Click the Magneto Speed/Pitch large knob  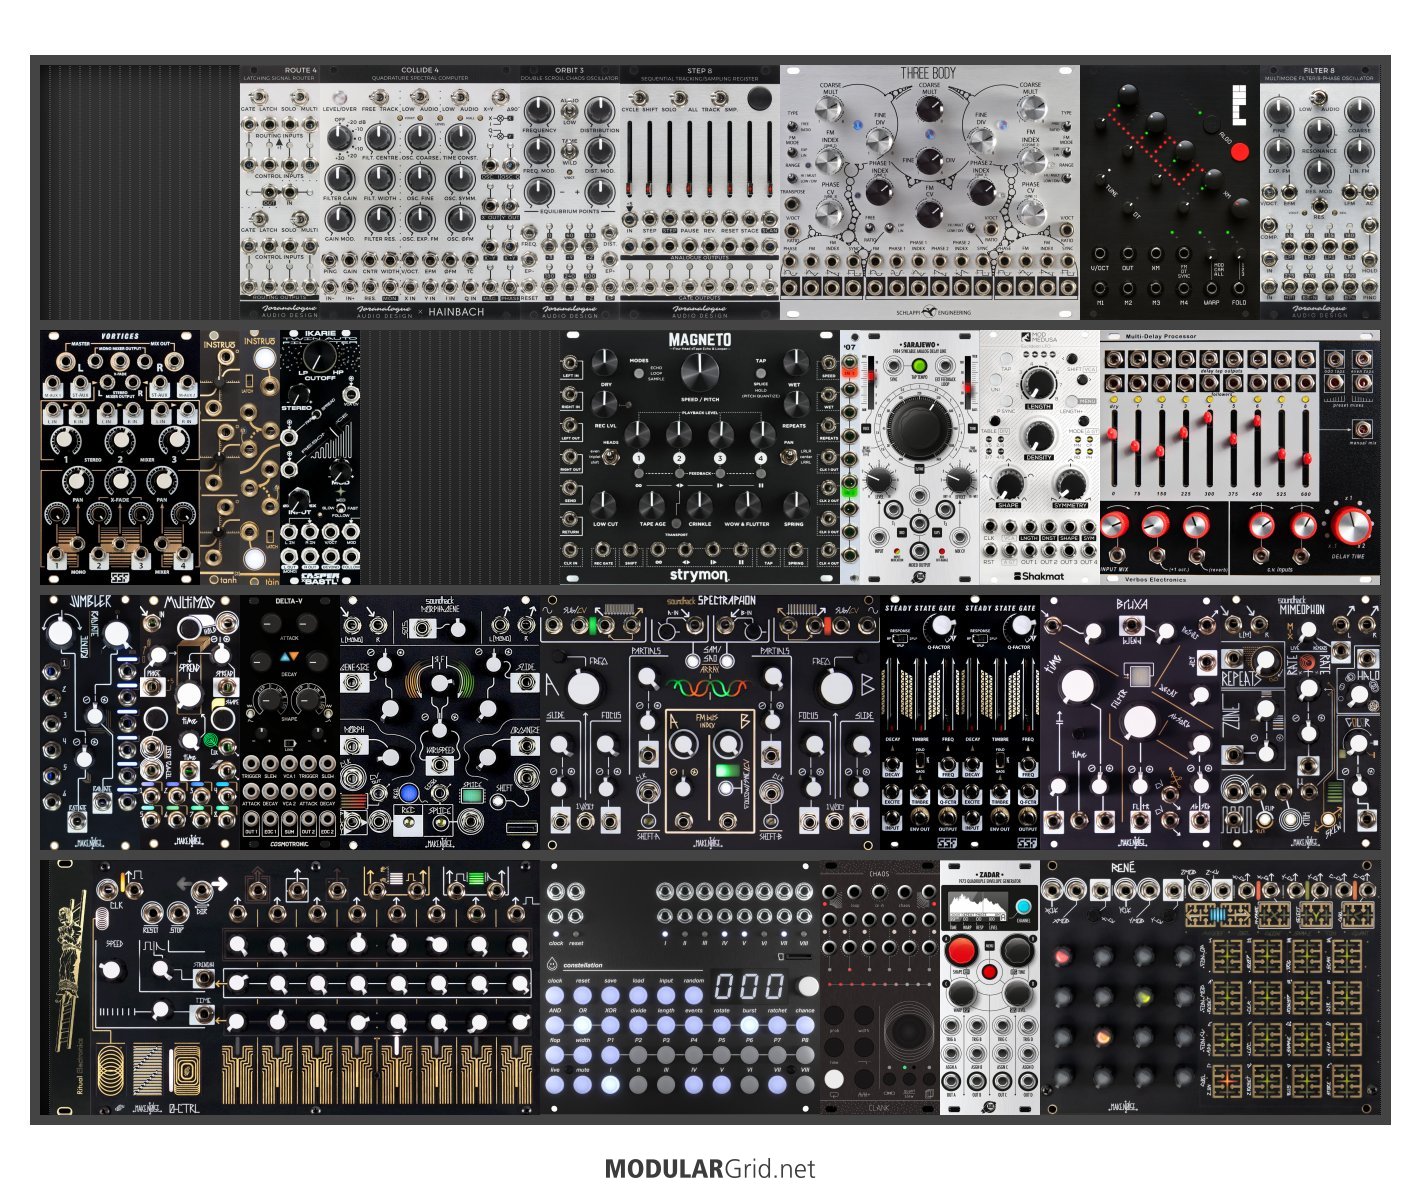tap(699, 373)
